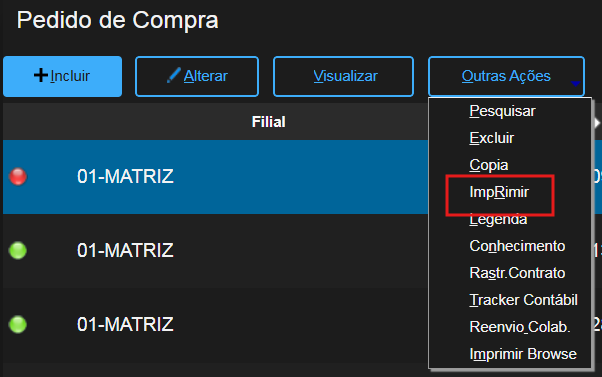Choose Rastr.Contrato from the menu
Screen dimensions: 602x377
click(x=517, y=273)
